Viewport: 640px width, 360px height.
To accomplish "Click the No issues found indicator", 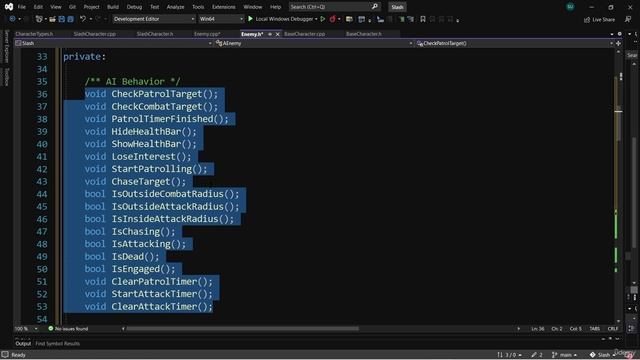I will pyautogui.click(x=68, y=329).
